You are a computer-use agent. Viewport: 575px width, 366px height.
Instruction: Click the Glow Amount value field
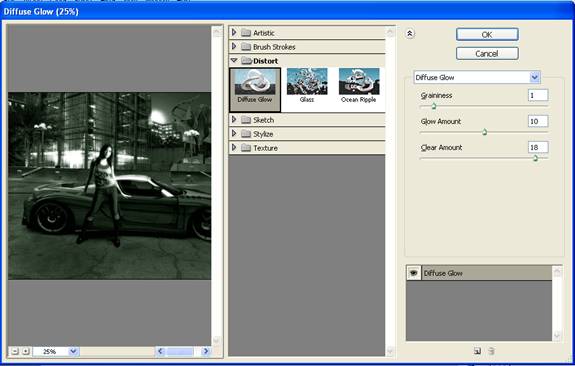pyautogui.click(x=538, y=121)
